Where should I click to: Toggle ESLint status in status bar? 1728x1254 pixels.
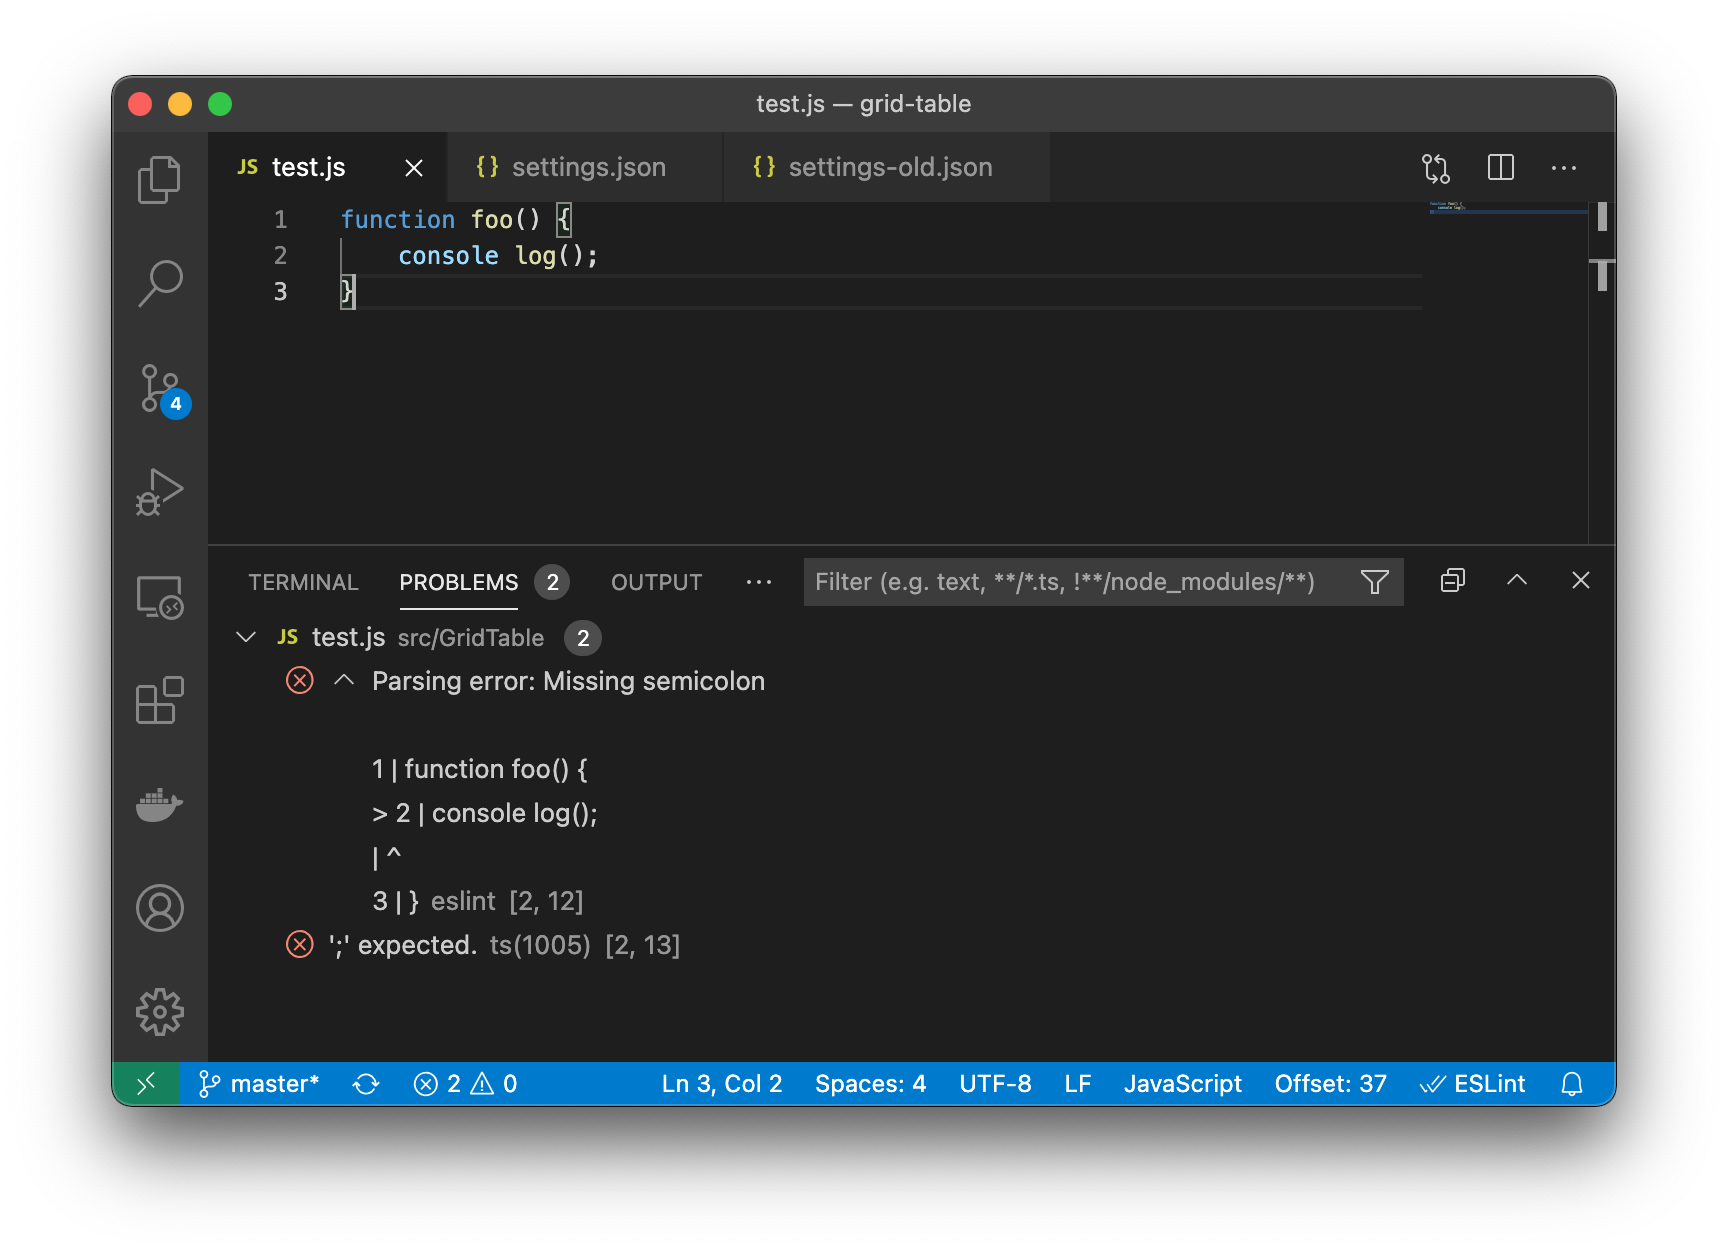pyautogui.click(x=1473, y=1083)
